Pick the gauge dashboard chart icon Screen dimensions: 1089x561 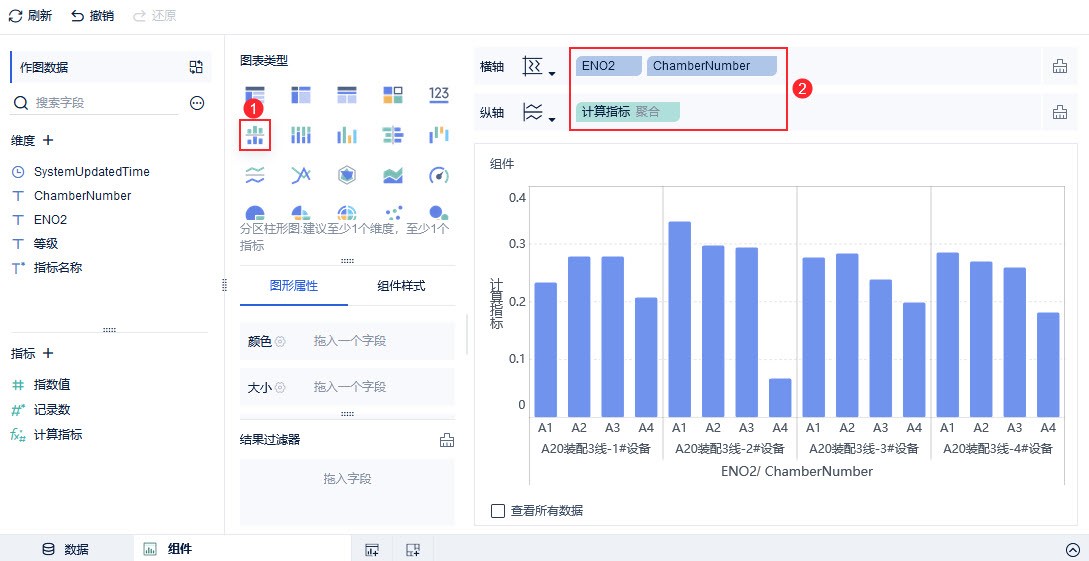pos(438,176)
